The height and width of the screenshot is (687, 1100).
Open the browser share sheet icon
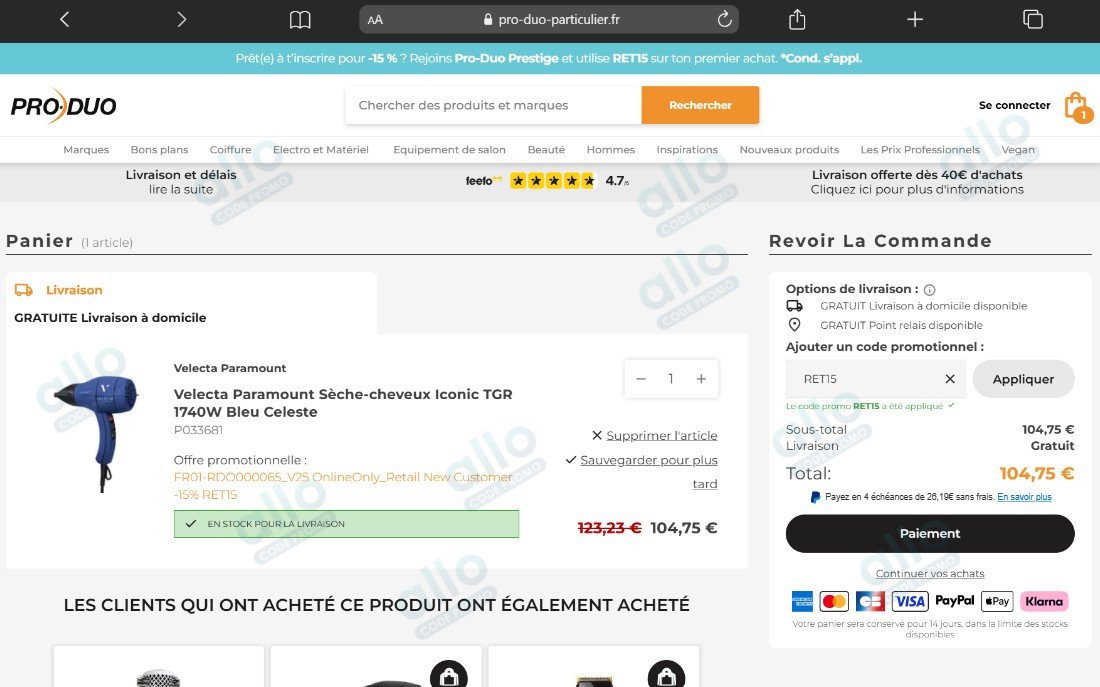[x=797, y=19]
